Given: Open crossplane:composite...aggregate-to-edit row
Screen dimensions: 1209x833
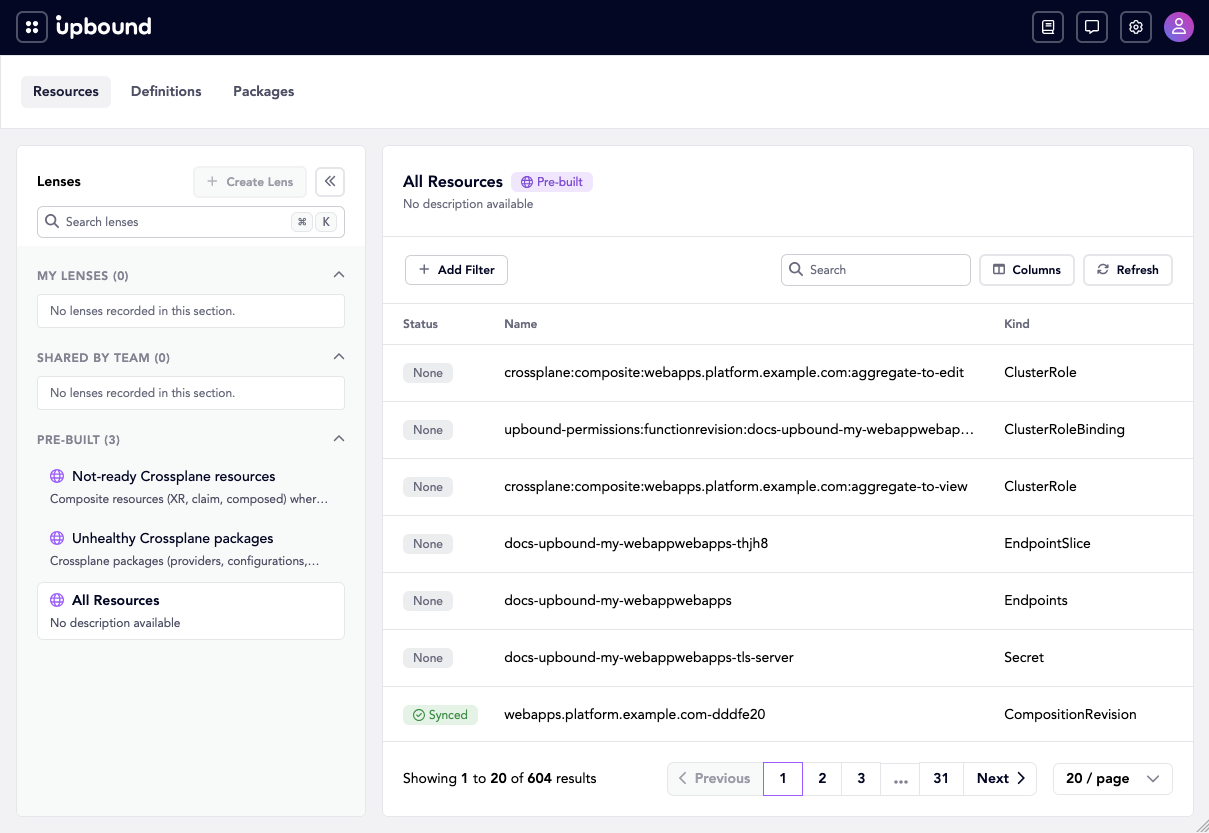Looking at the screenshot, I should click(788, 373).
